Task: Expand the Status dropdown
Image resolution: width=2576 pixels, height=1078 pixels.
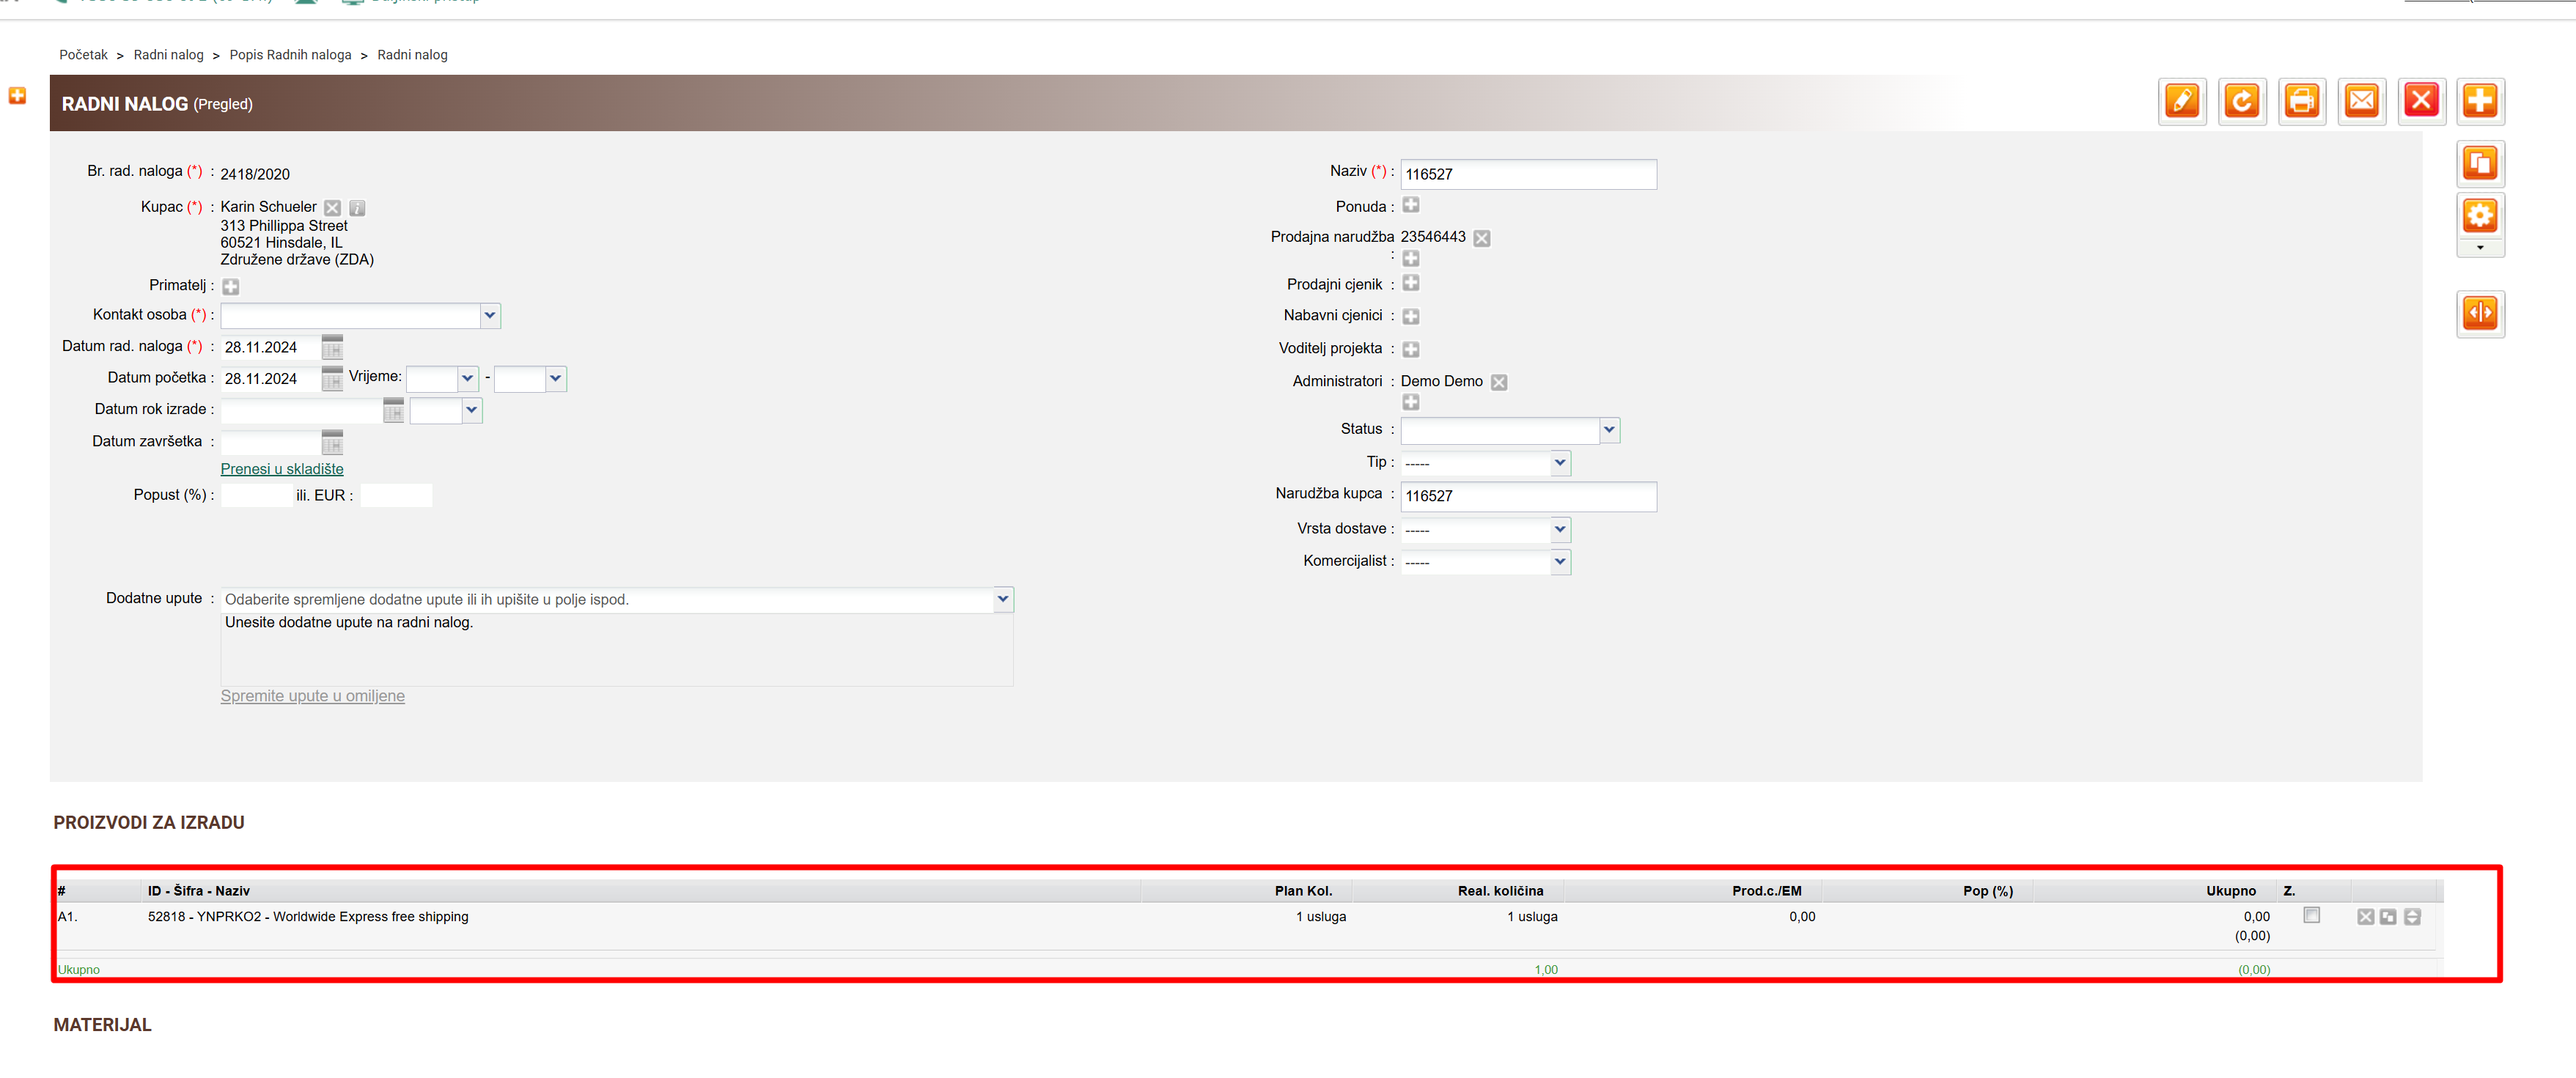Action: click(x=1608, y=430)
